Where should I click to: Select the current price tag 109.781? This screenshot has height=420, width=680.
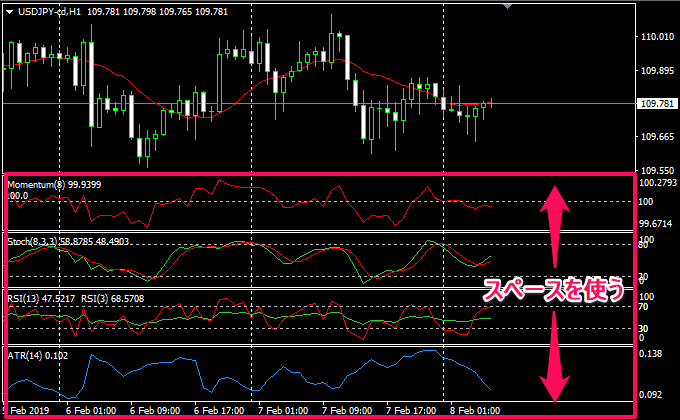[x=656, y=104]
